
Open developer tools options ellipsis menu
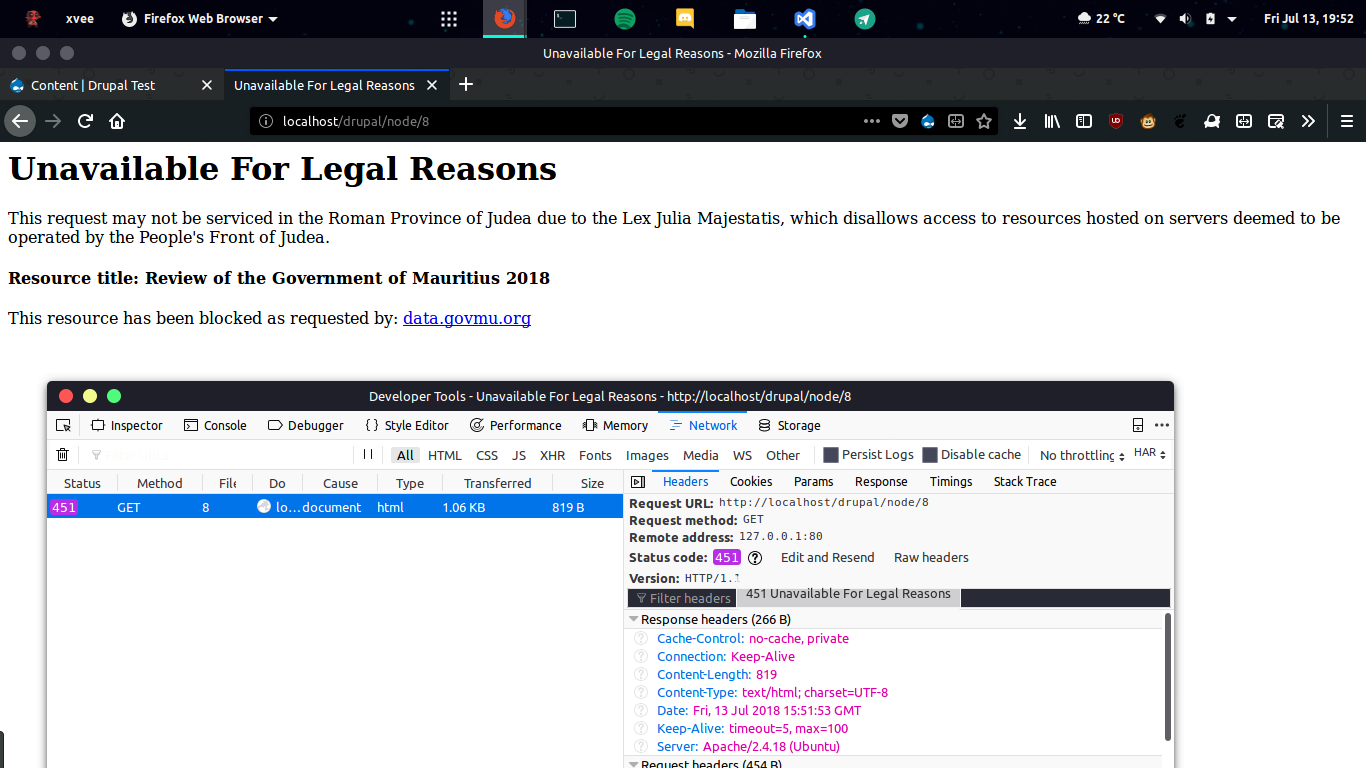coord(1161,425)
